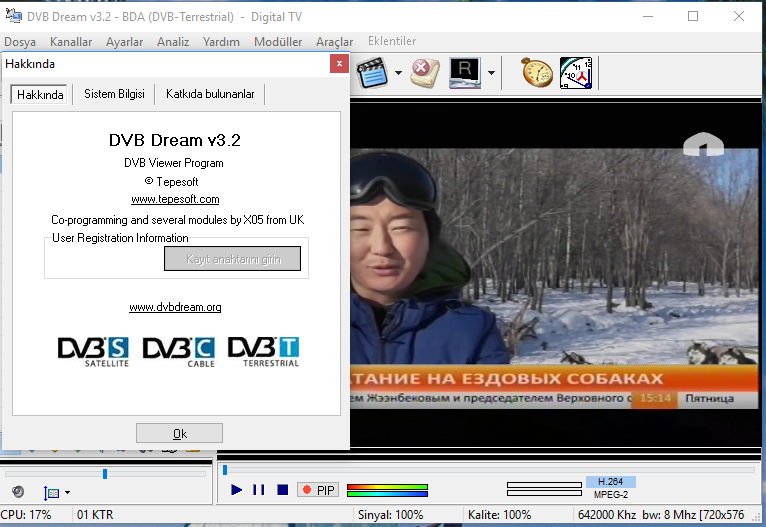Stop playback with the square stop button
The height and width of the screenshot is (527, 766).
(282, 489)
